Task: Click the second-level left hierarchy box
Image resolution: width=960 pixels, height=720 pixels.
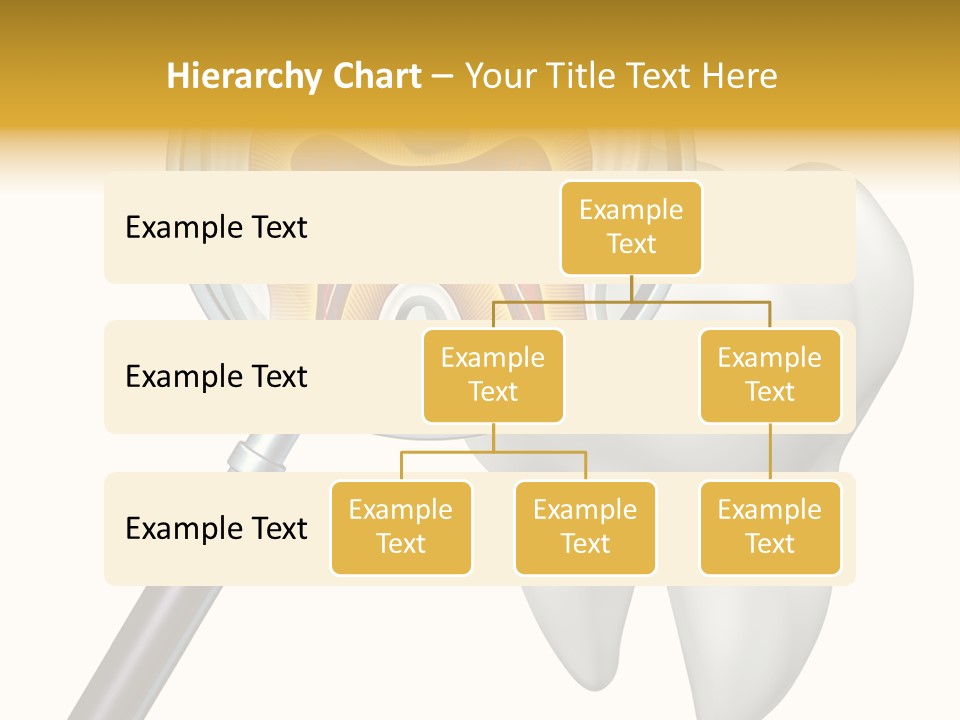Action: click(493, 375)
